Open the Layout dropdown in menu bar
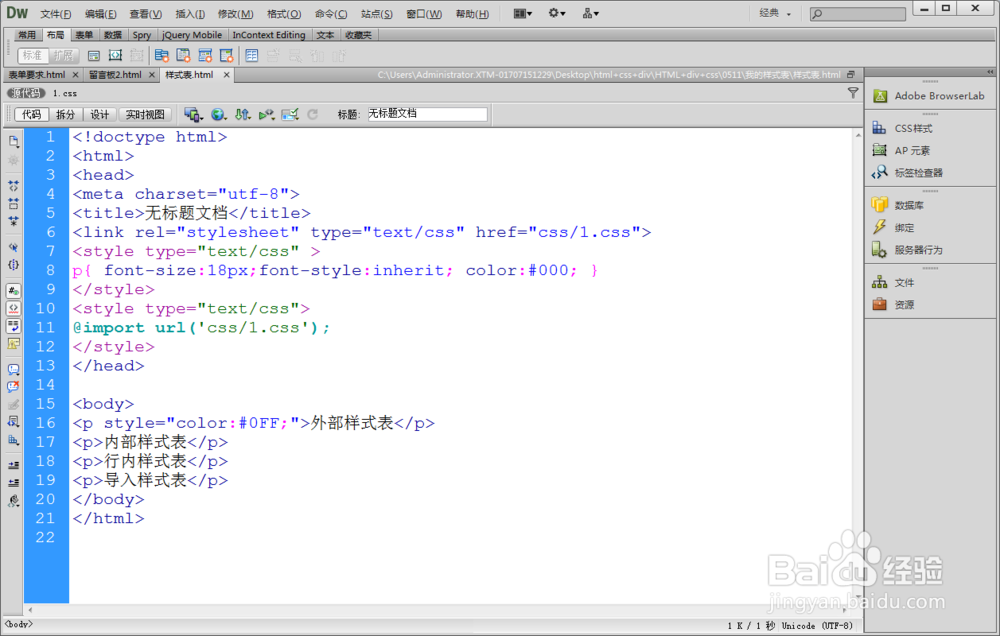 coord(523,13)
